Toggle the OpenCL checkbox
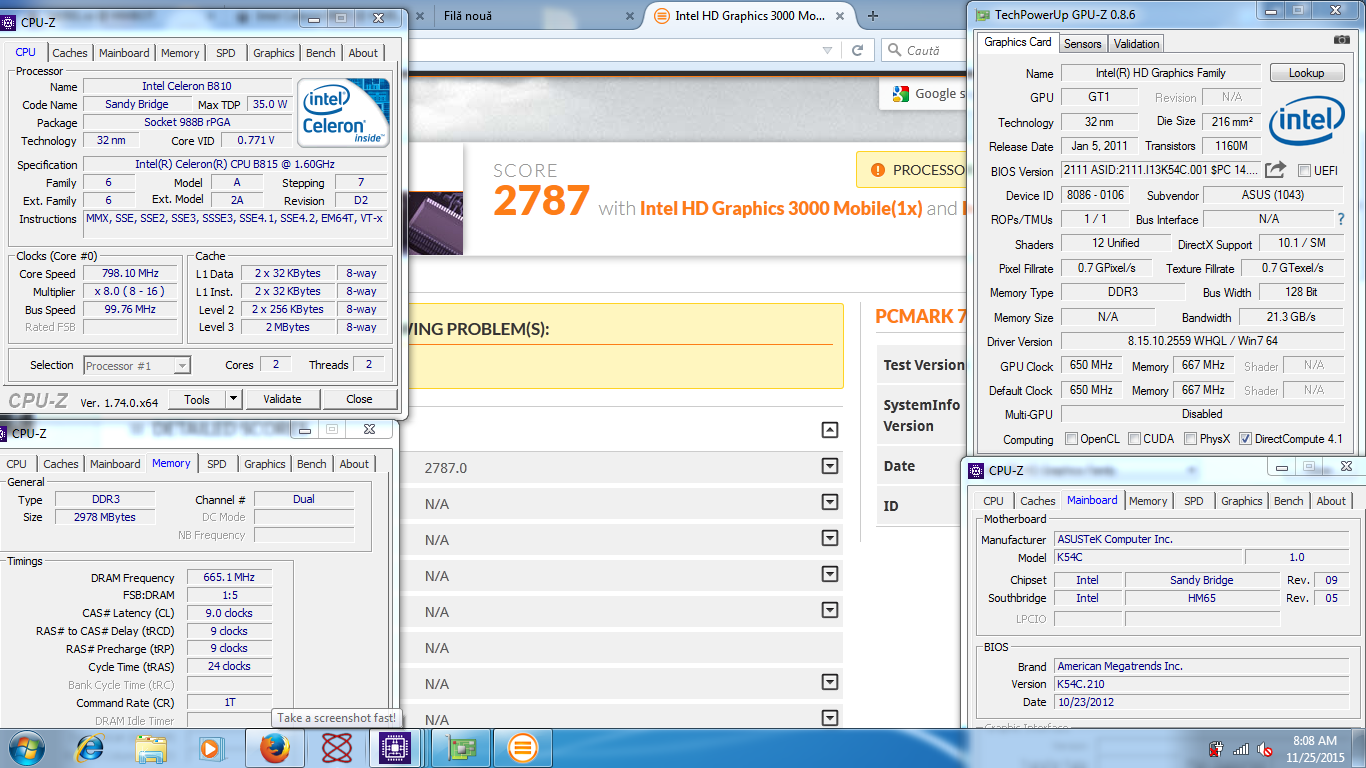 click(x=1072, y=439)
